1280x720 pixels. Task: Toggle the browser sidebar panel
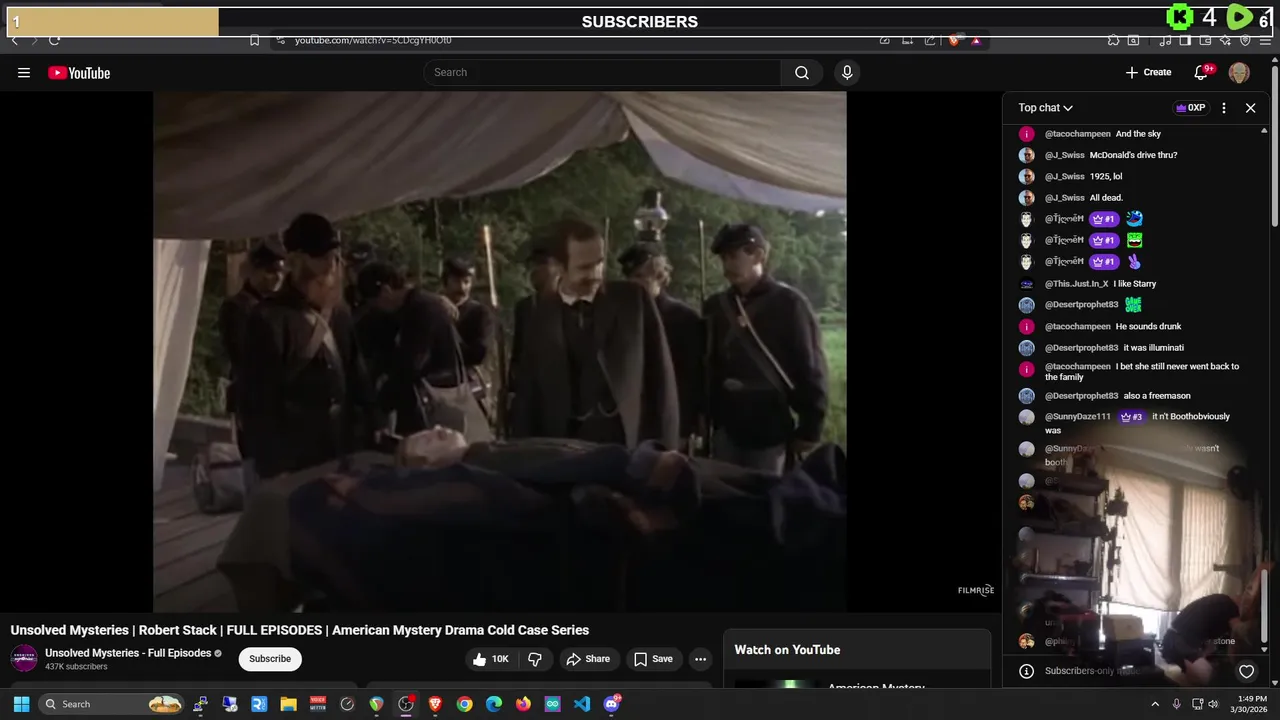(1185, 41)
